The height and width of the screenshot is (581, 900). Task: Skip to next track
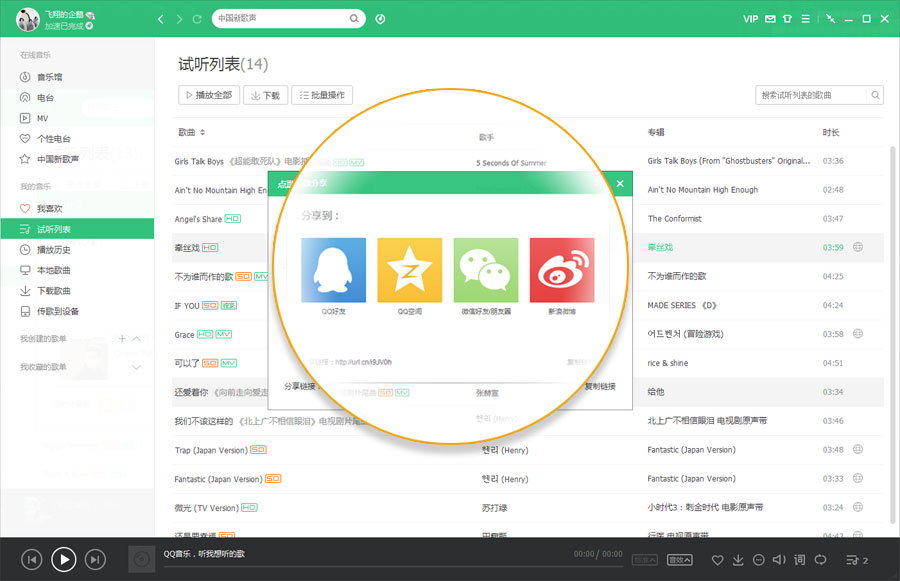click(x=95, y=559)
